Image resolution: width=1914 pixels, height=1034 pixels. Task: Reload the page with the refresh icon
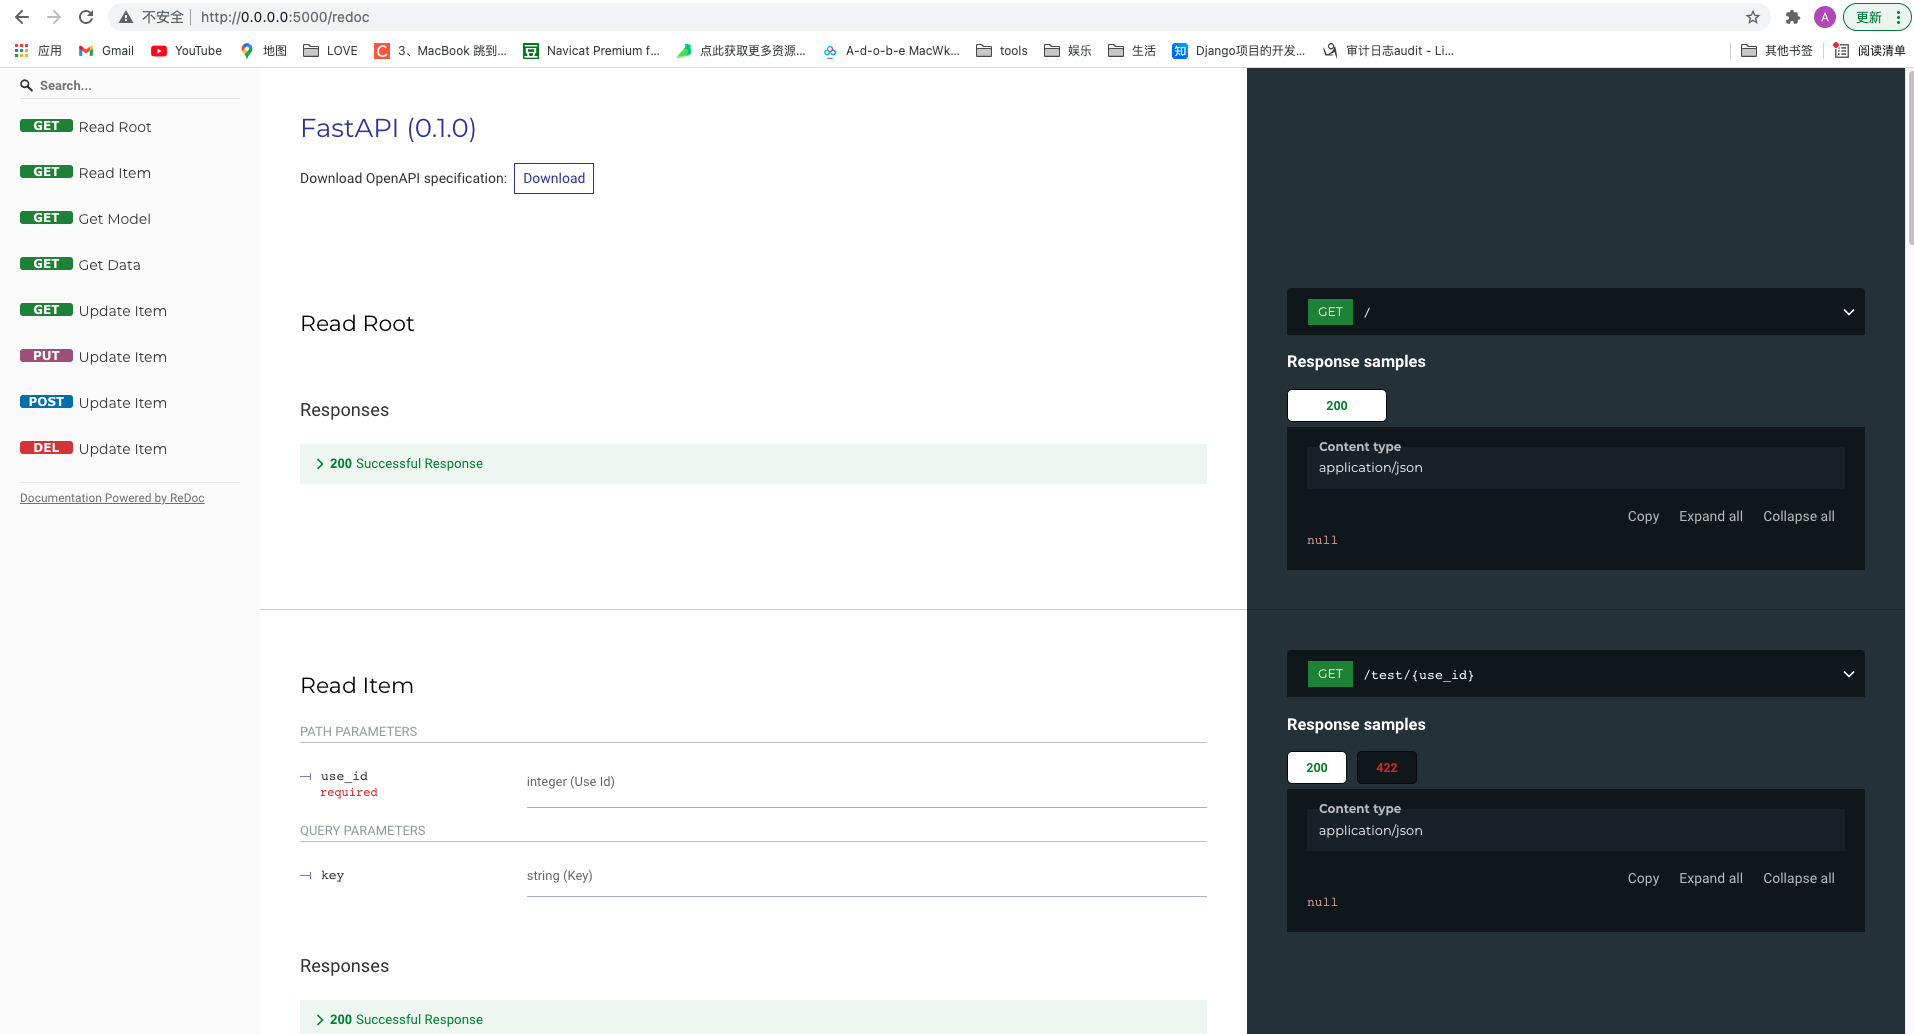pos(86,17)
